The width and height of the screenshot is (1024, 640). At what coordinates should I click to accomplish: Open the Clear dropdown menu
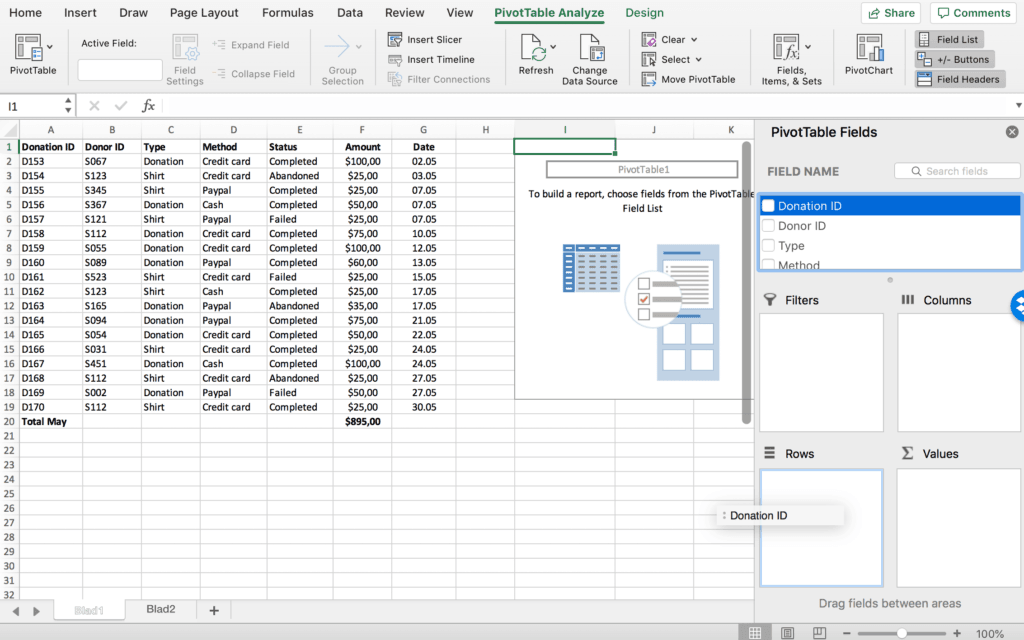tap(670, 39)
